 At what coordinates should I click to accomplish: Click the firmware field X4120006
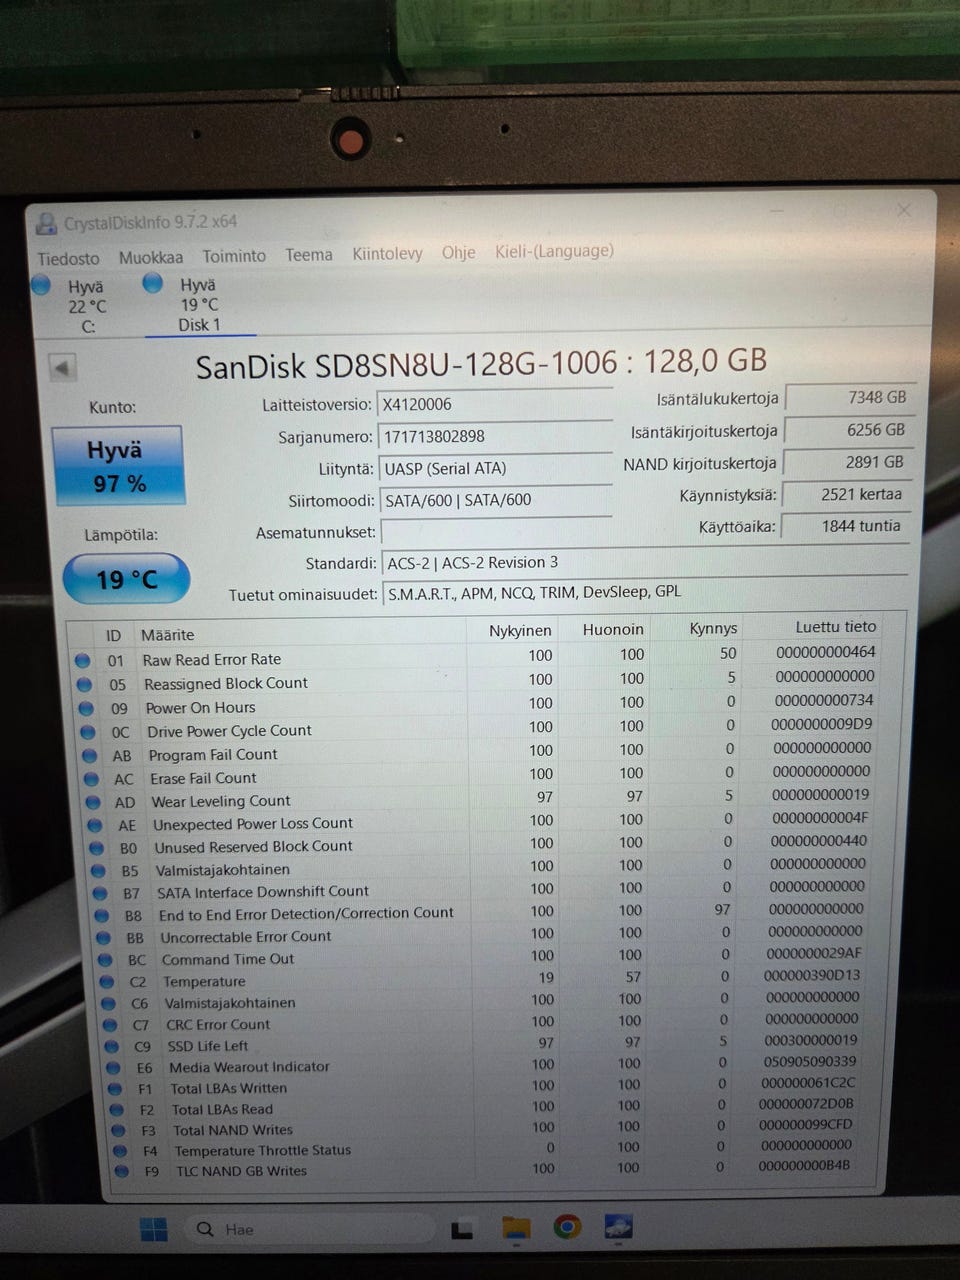pyautogui.click(x=494, y=404)
